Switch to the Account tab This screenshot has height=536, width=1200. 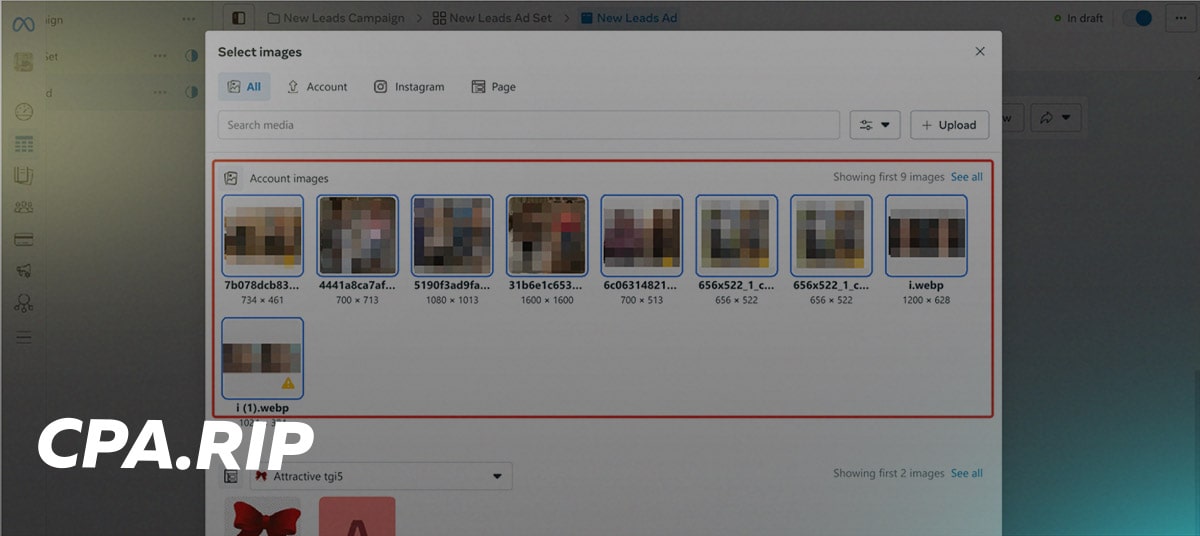(x=317, y=87)
